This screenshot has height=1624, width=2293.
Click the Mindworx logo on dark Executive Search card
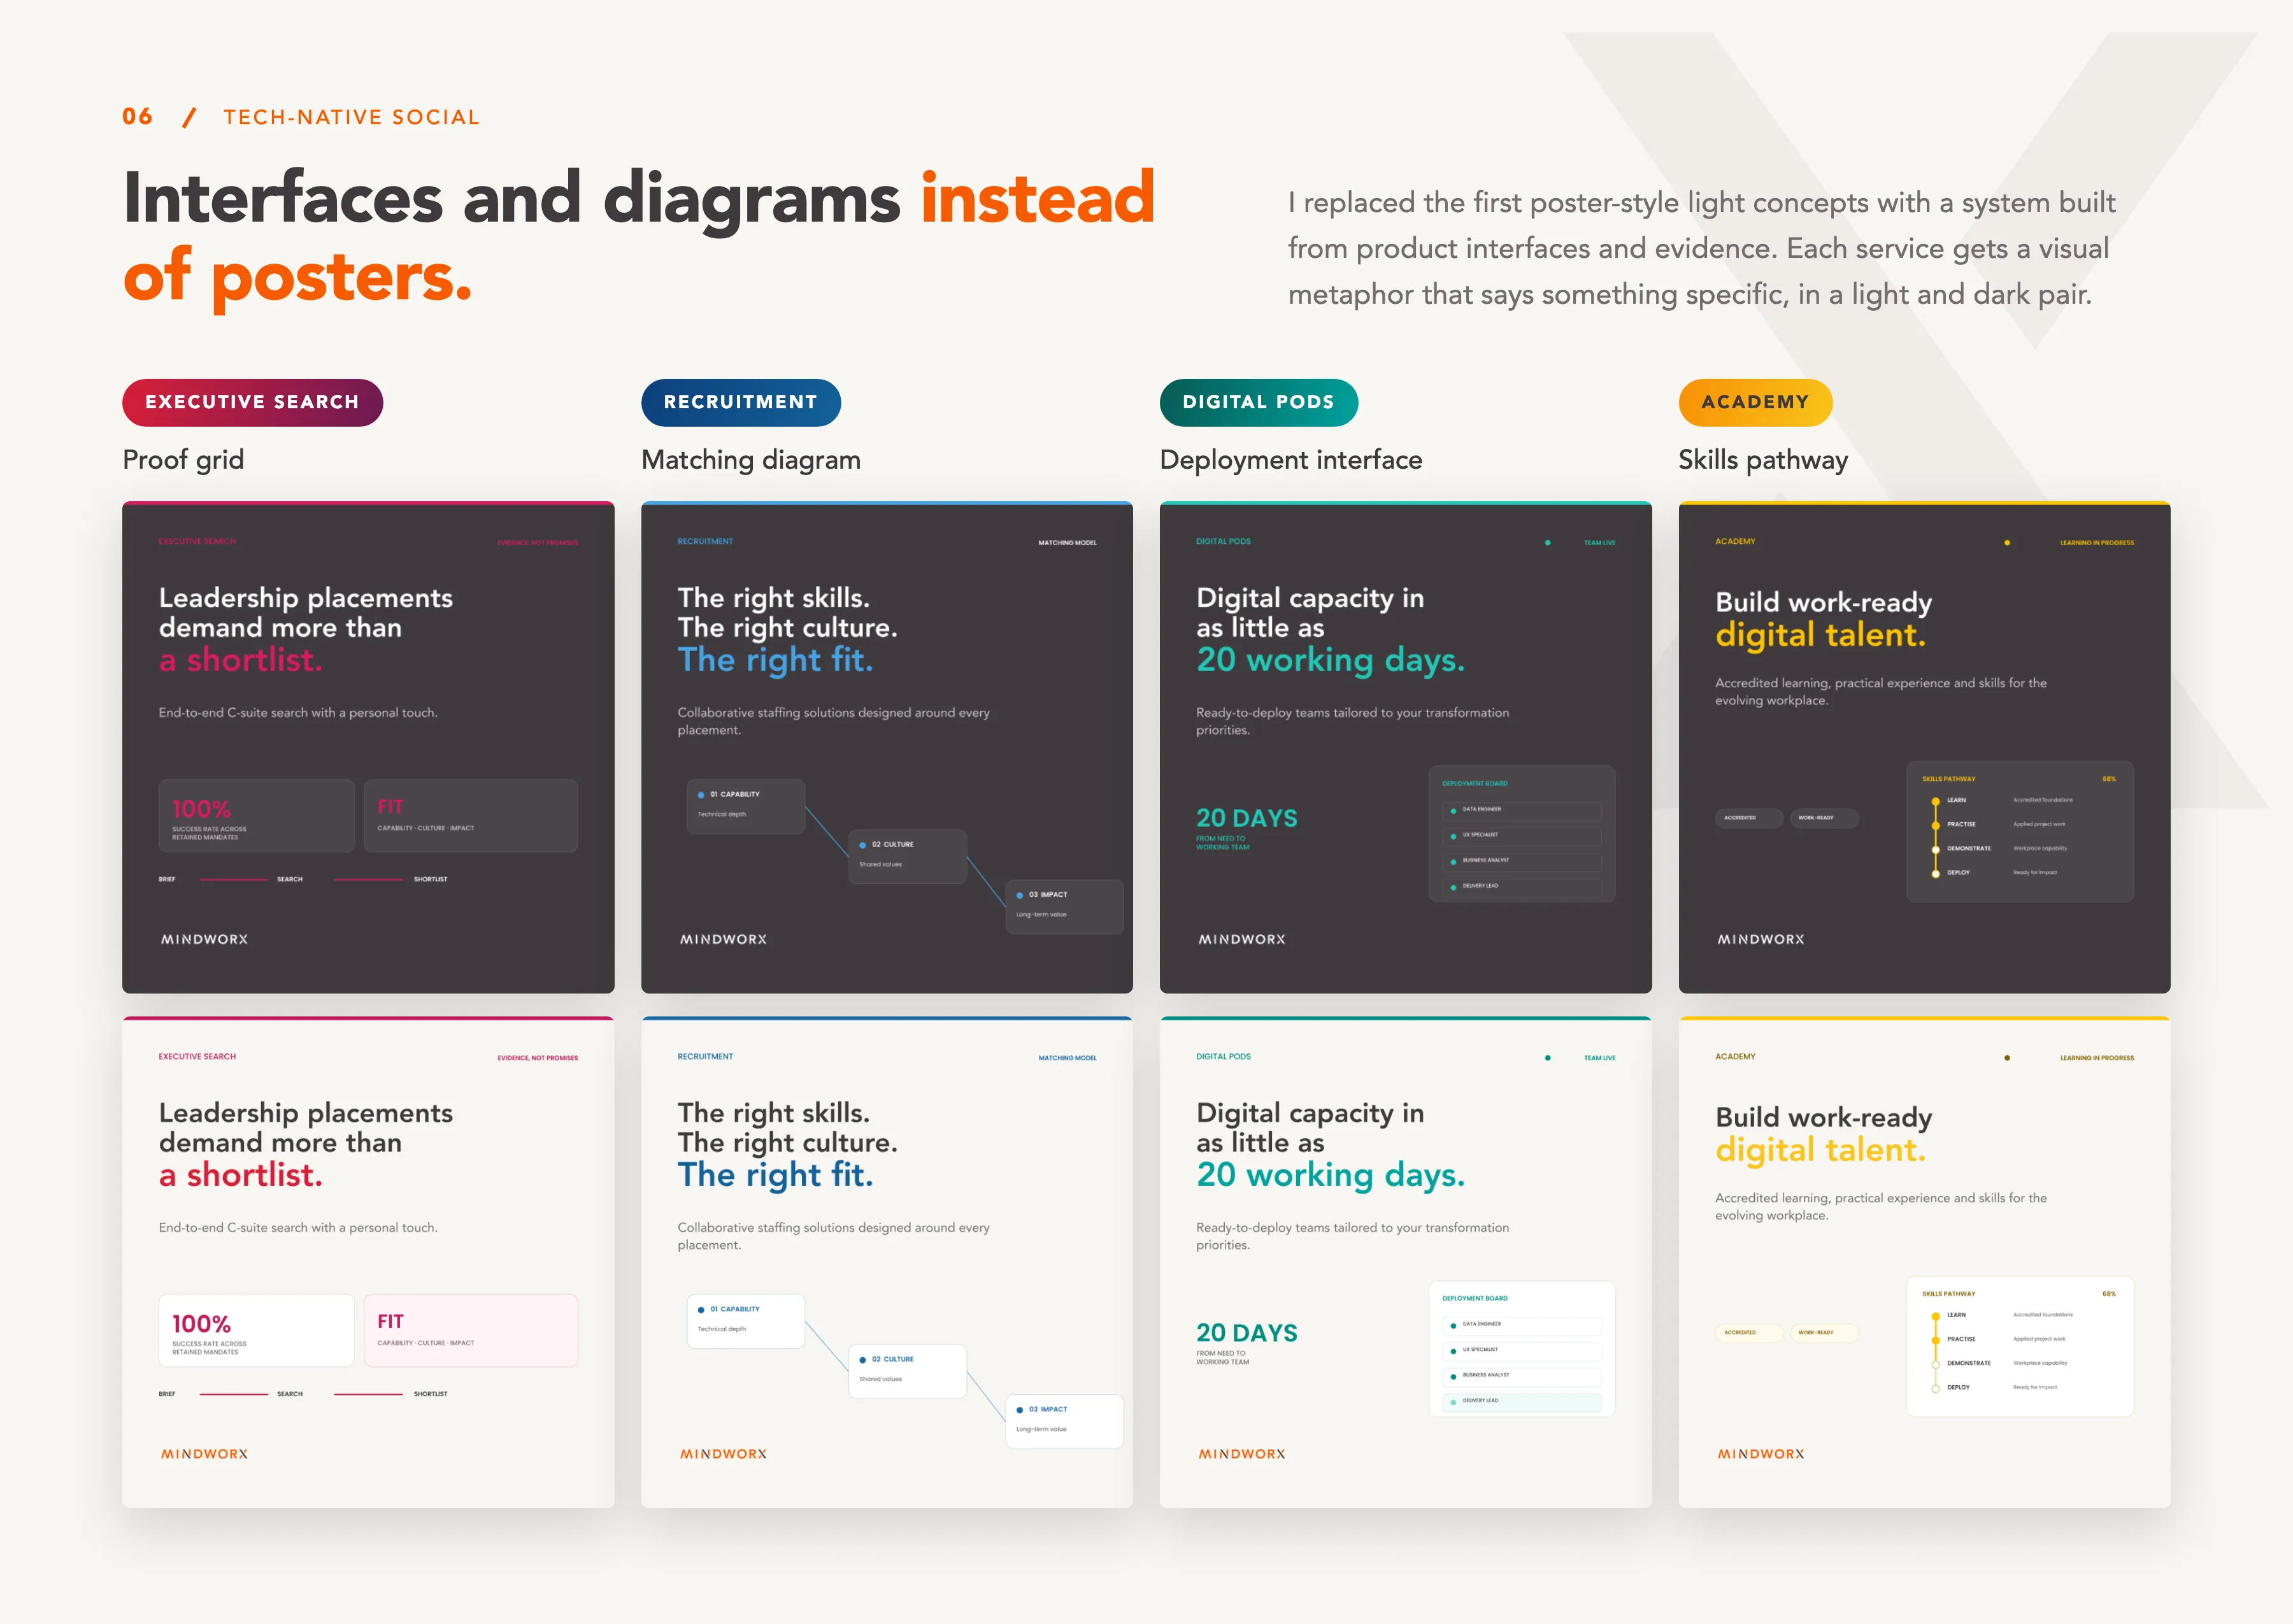tap(204, 940)
